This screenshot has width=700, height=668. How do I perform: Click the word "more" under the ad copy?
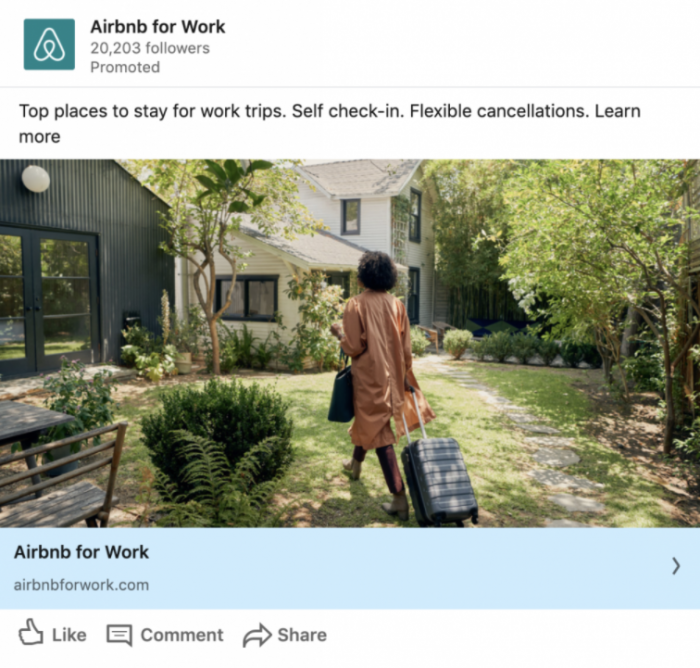39,137
